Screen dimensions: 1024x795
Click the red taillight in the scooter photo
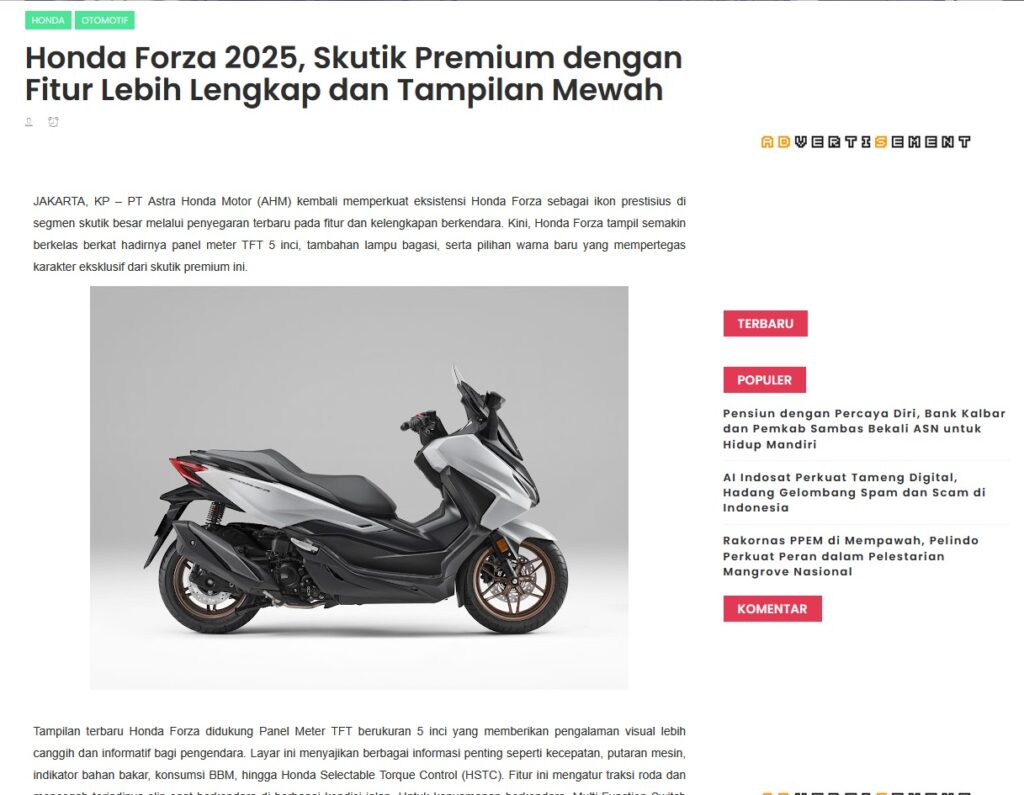click(188, 470)
